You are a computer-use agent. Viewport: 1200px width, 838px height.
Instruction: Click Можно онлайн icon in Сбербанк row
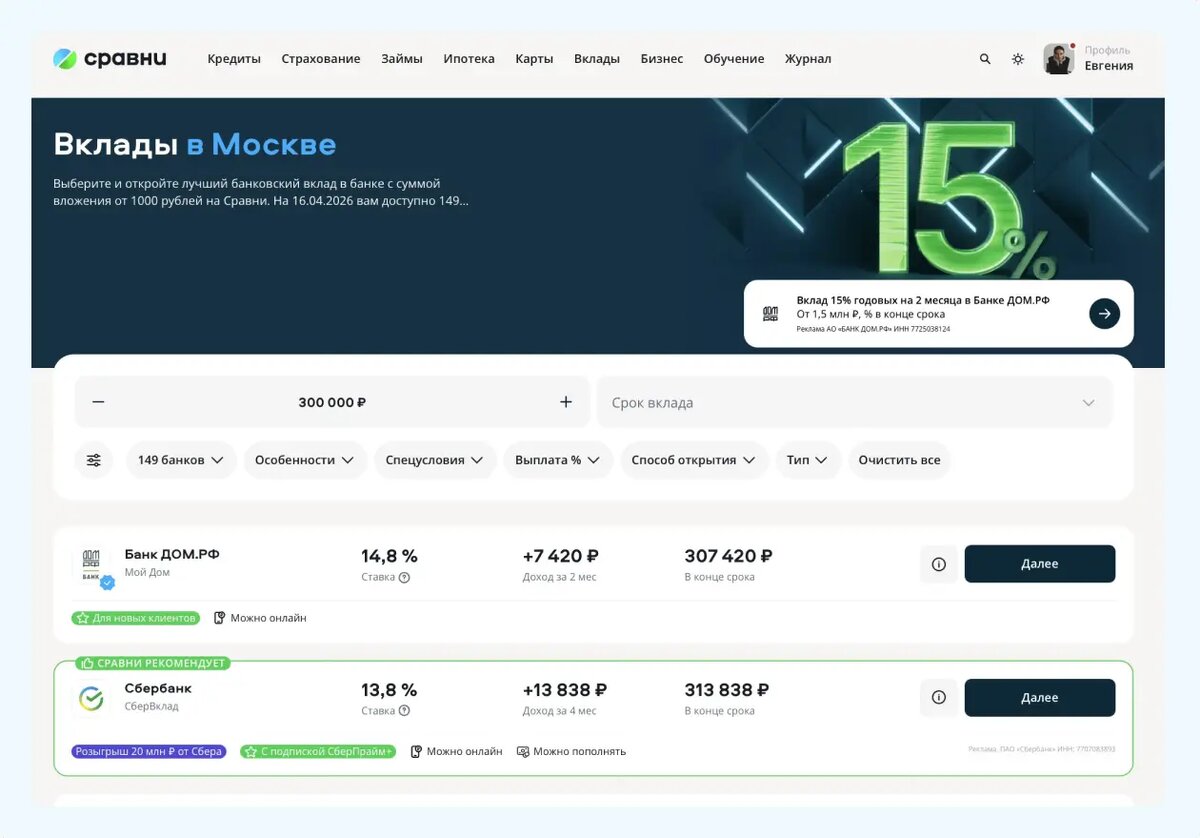click(x=417, y=751)
